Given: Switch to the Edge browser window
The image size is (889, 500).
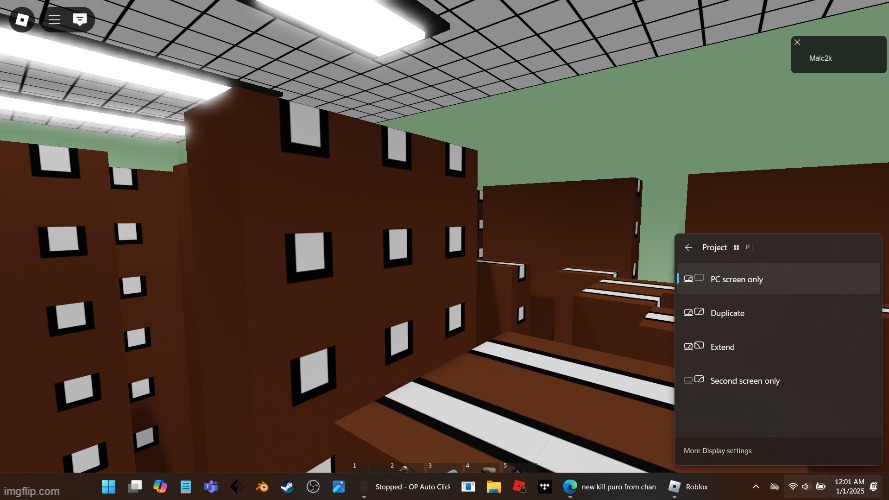Looking at the screenshot, I should 609,486.
